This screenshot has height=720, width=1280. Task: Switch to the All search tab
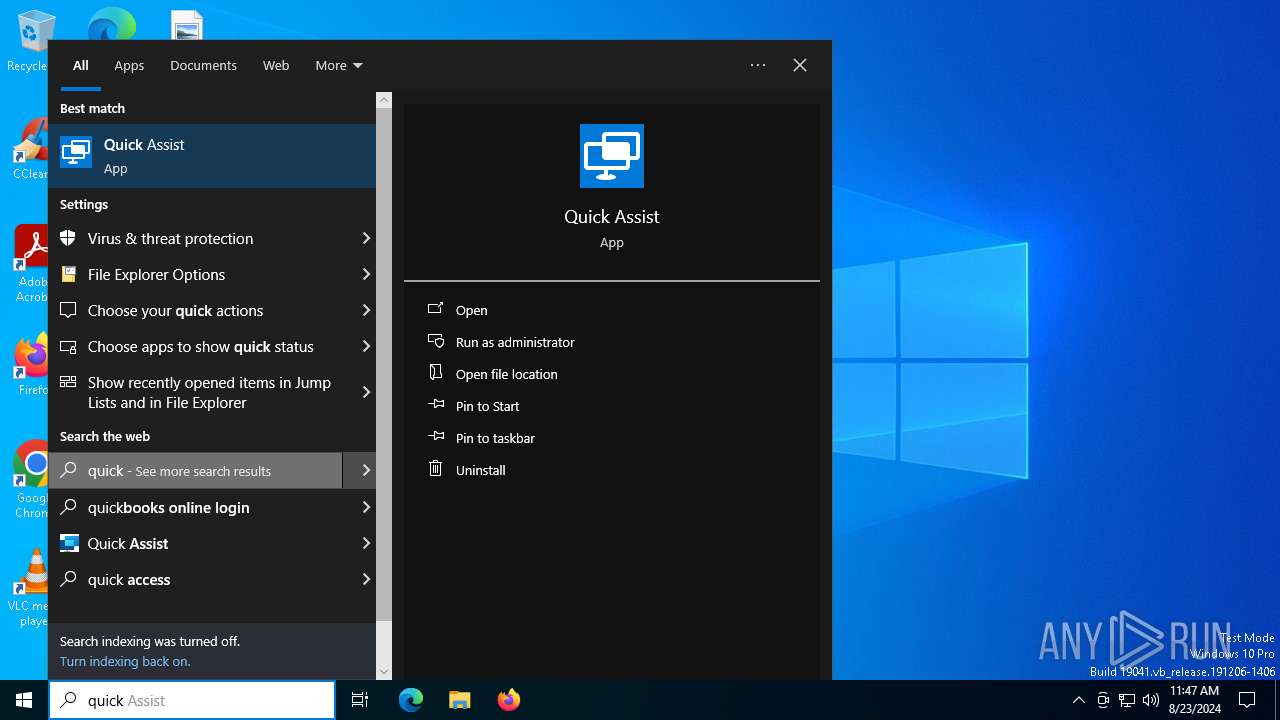tap(81, 65)
